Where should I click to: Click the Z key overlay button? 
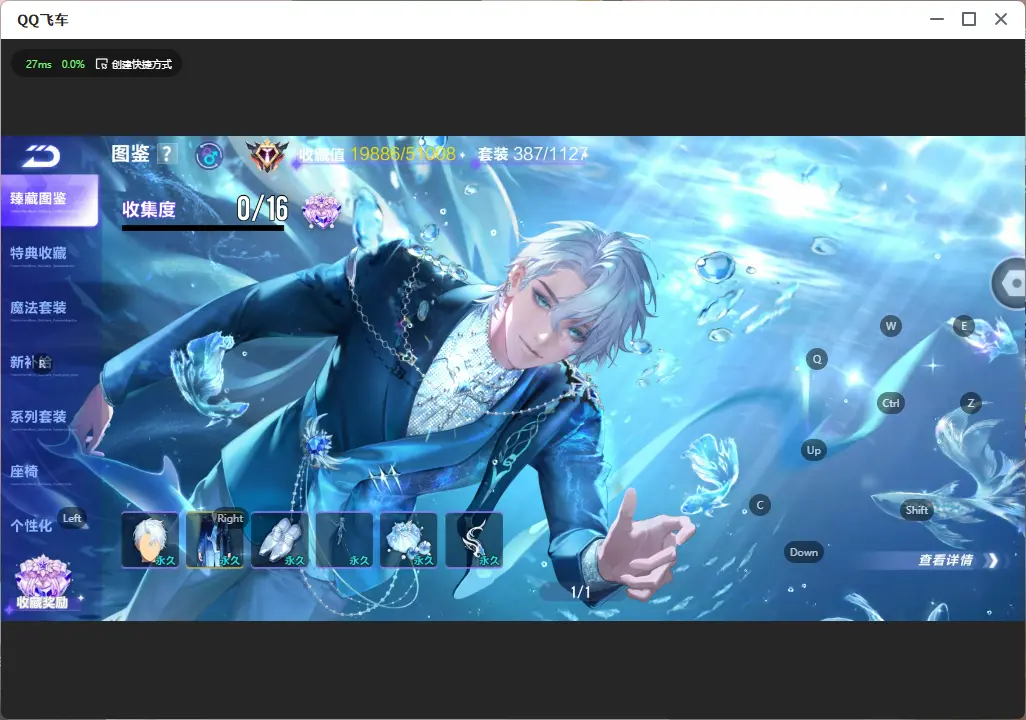[970, 403]
